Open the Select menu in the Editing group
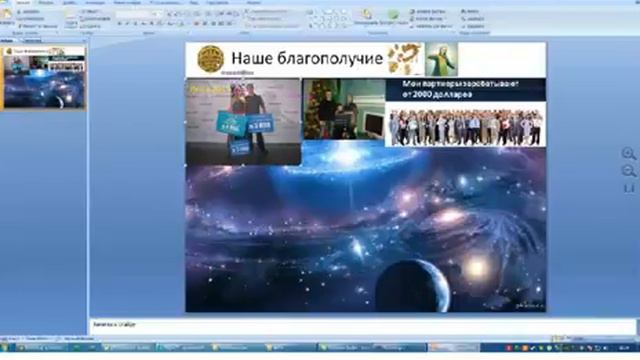The image size is (640, 360). [x=473, y=26]
